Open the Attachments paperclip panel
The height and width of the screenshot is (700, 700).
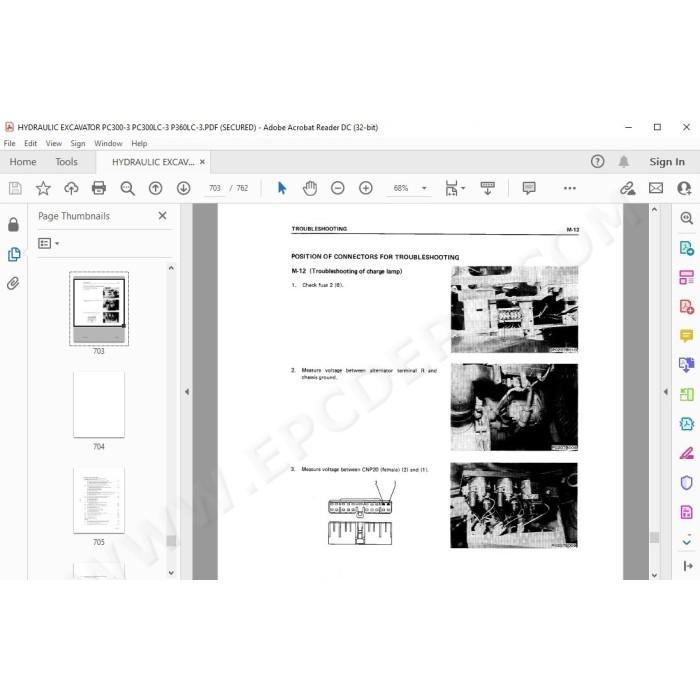(x=13, y=283)
